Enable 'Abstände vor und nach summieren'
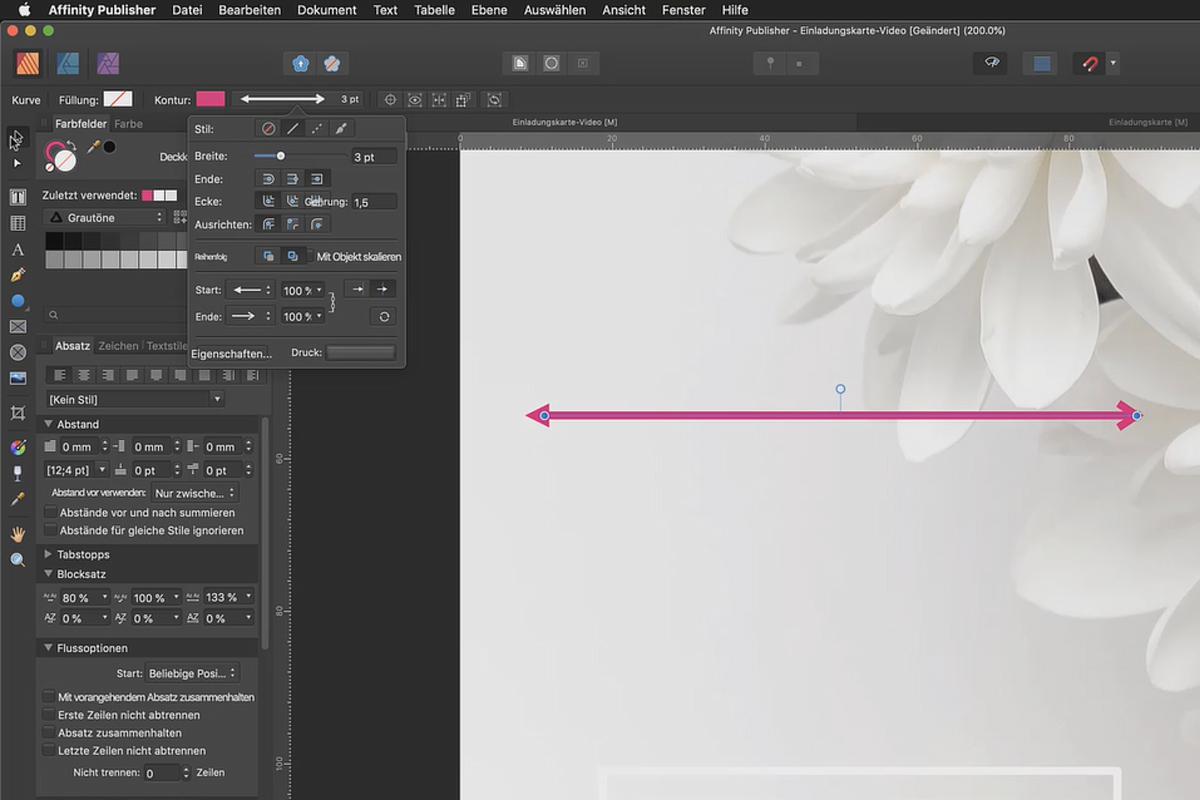 click(50, 512)
